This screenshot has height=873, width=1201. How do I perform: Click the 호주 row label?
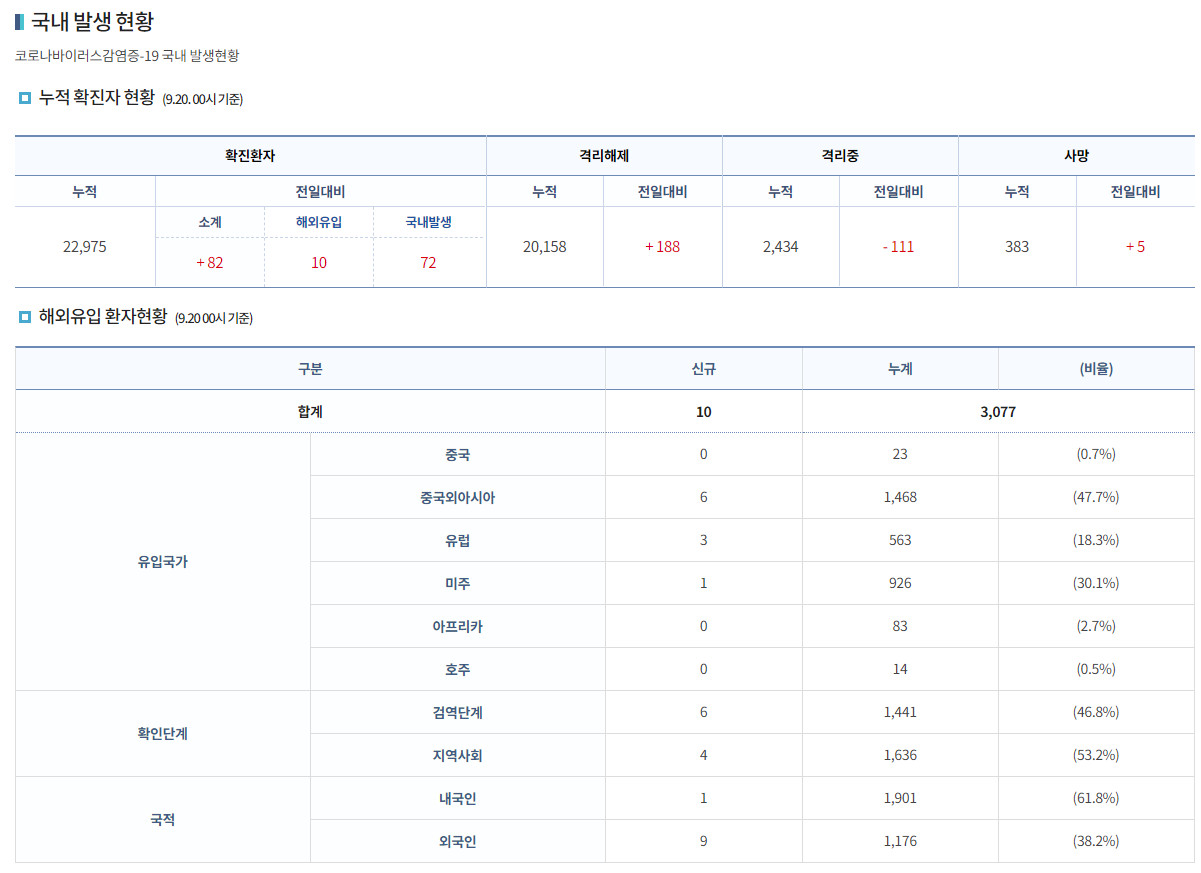click(x=458, y=669)
